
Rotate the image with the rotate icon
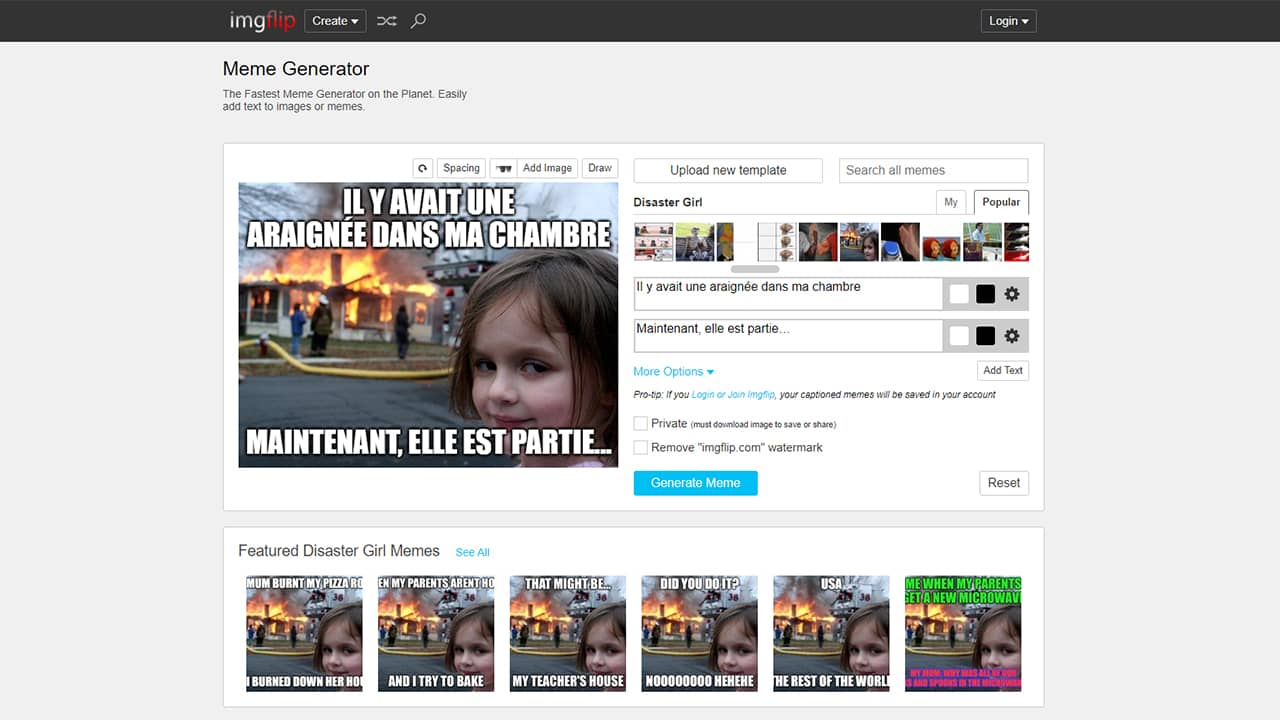(x=423, y=168)
